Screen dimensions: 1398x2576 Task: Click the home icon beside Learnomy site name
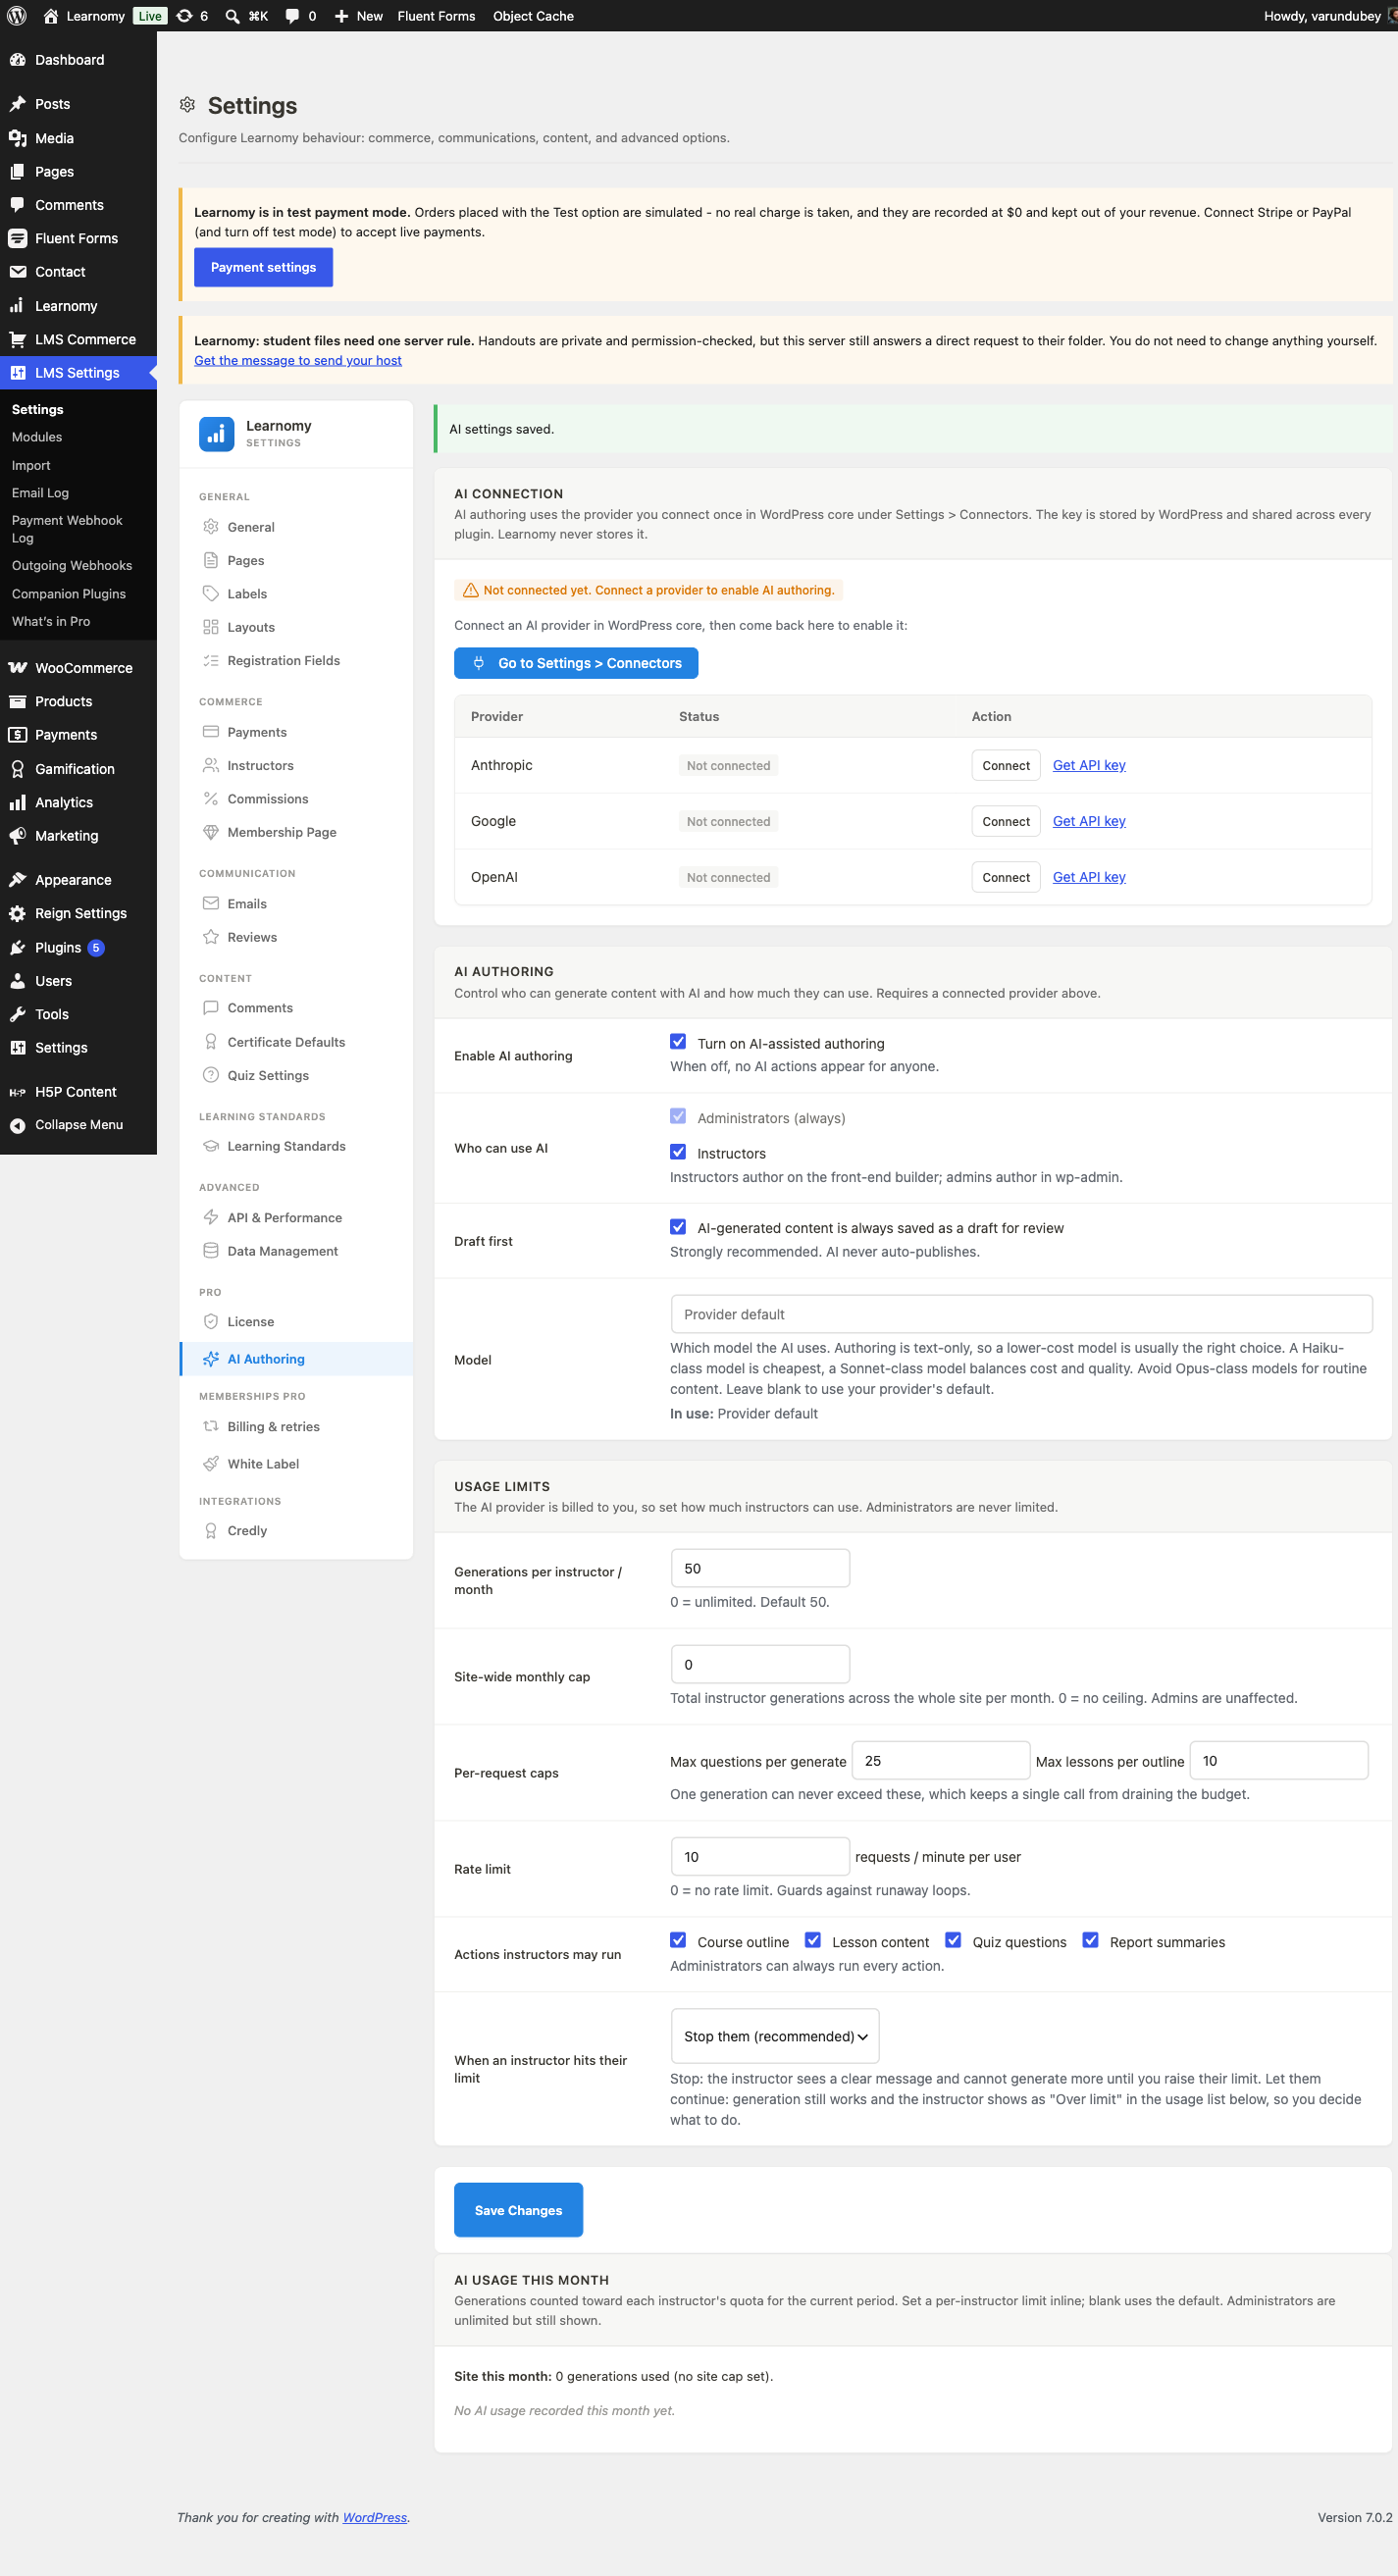(x=51, y=16)
